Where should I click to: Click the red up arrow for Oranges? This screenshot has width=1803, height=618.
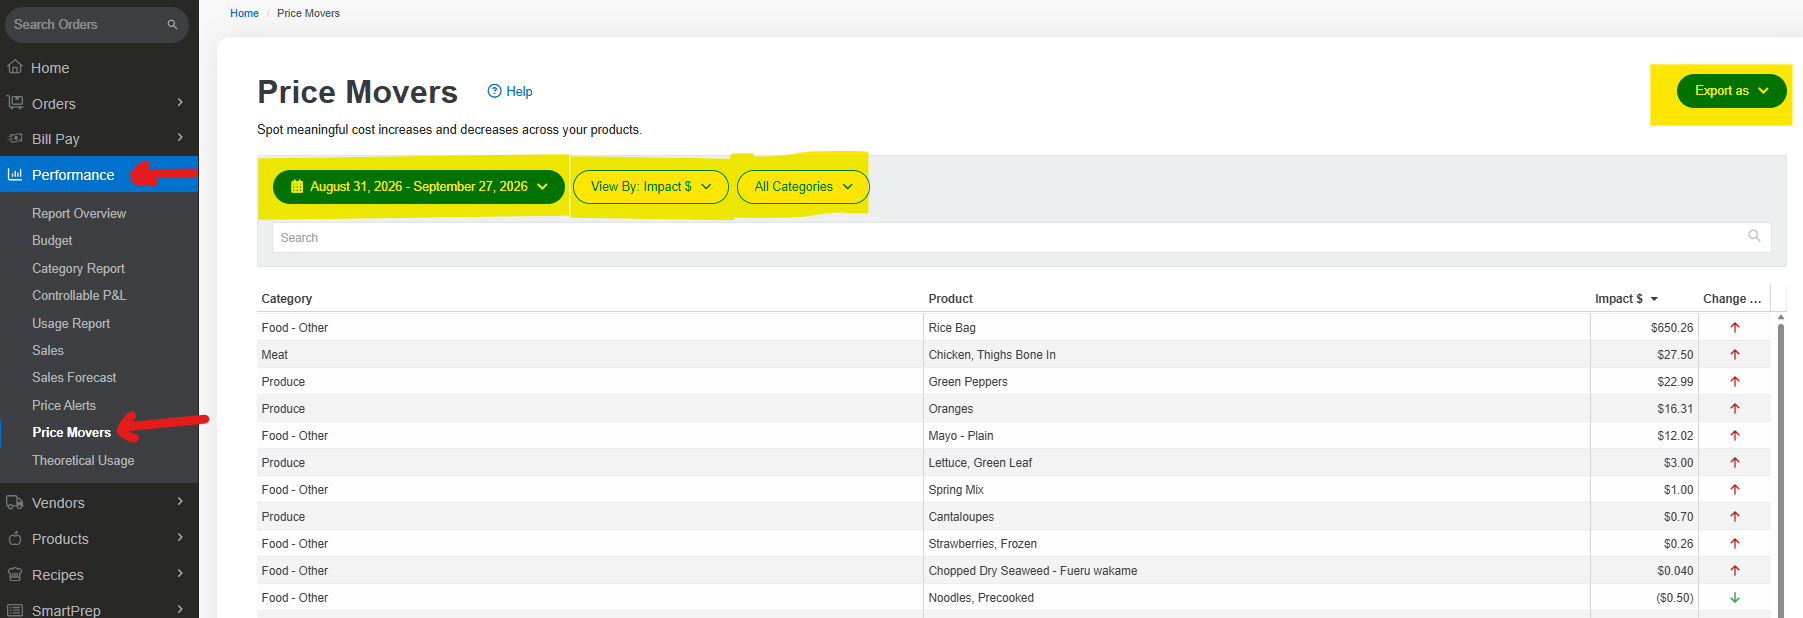1735,408
